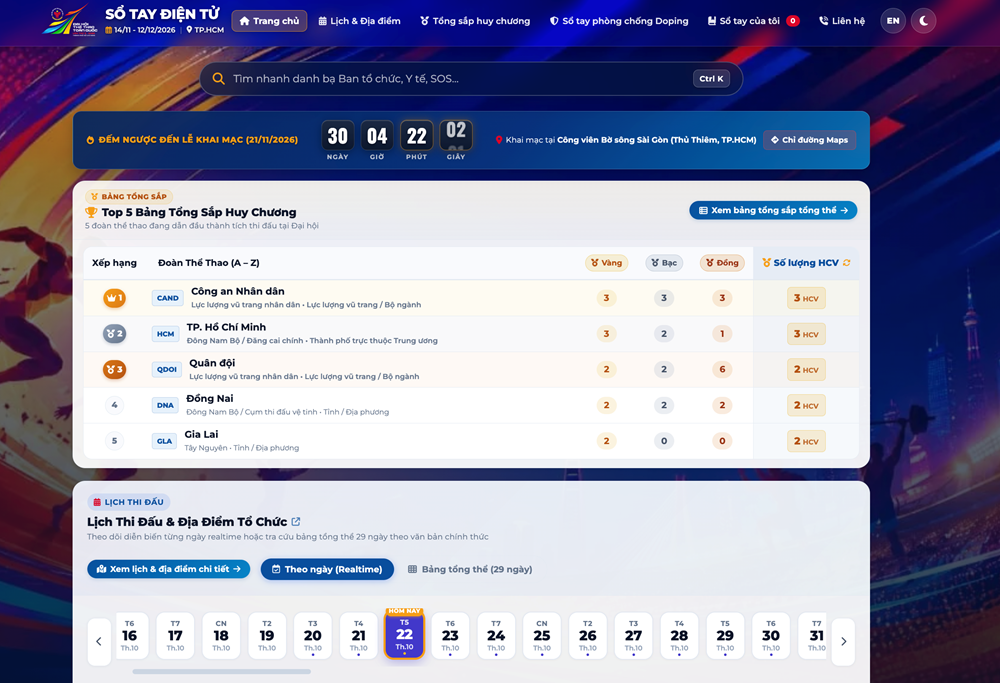1000x683 pixels.
Task: Select the DNA team code badge
Action: click(165, 405)
